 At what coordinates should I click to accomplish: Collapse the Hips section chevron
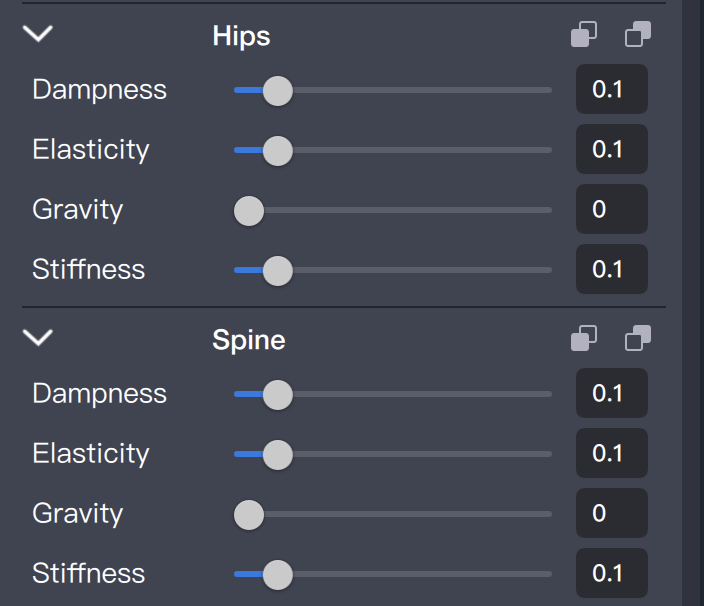(38, 34)
